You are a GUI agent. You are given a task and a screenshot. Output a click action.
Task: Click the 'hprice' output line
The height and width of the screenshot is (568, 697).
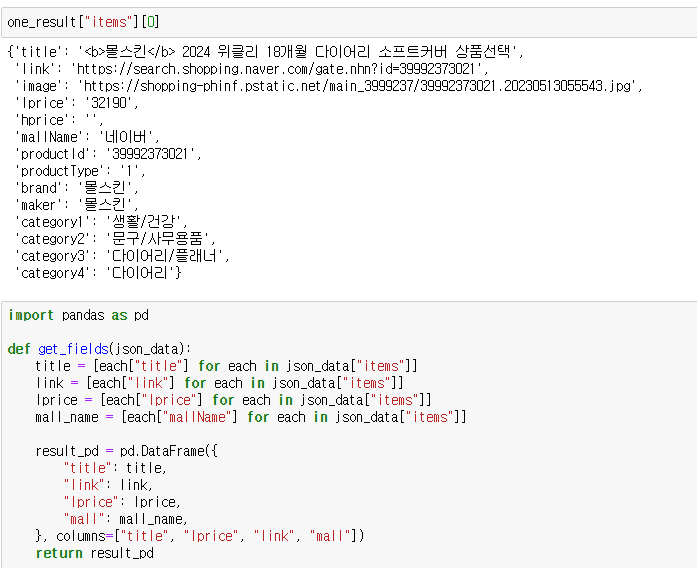59,120
